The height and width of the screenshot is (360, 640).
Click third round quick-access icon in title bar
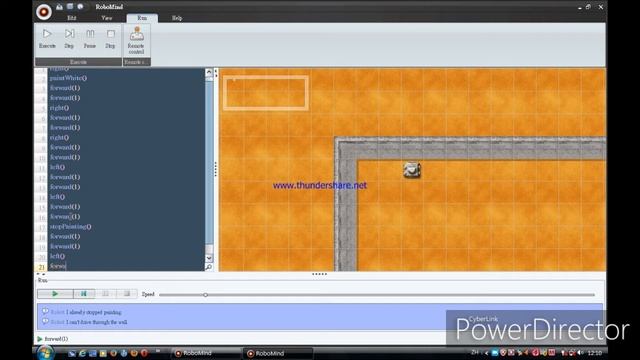pyautogui.click(x=80, y=7)
